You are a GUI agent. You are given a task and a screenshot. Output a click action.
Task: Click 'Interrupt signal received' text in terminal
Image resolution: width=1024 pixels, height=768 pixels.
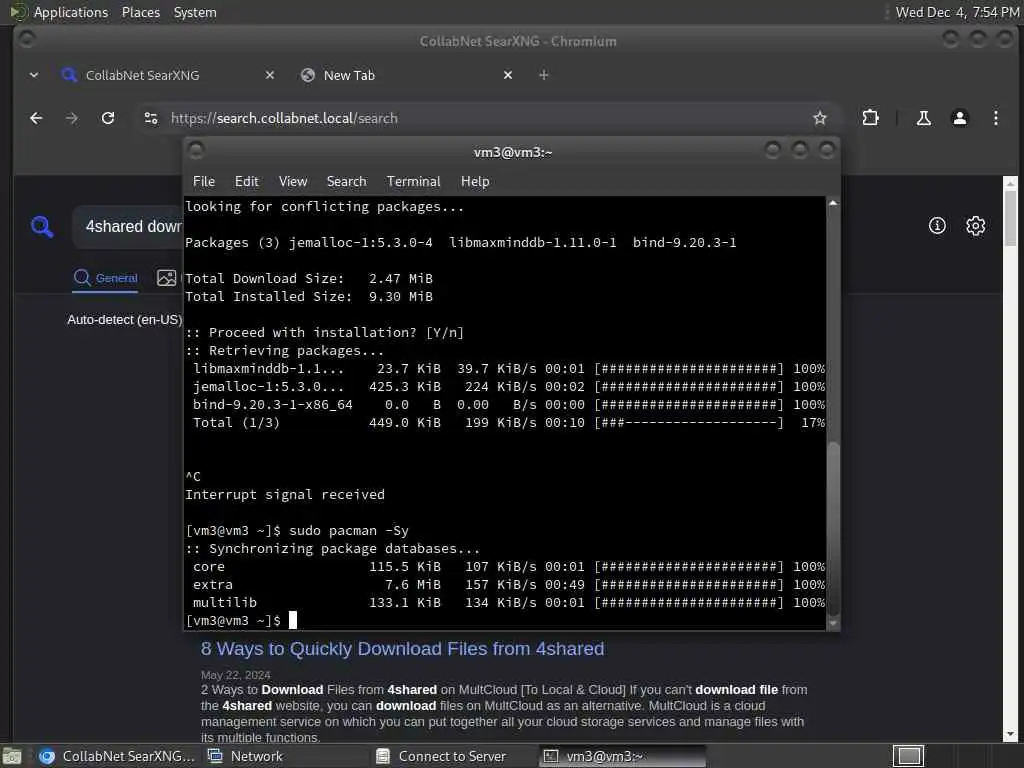tap(285, 494)
